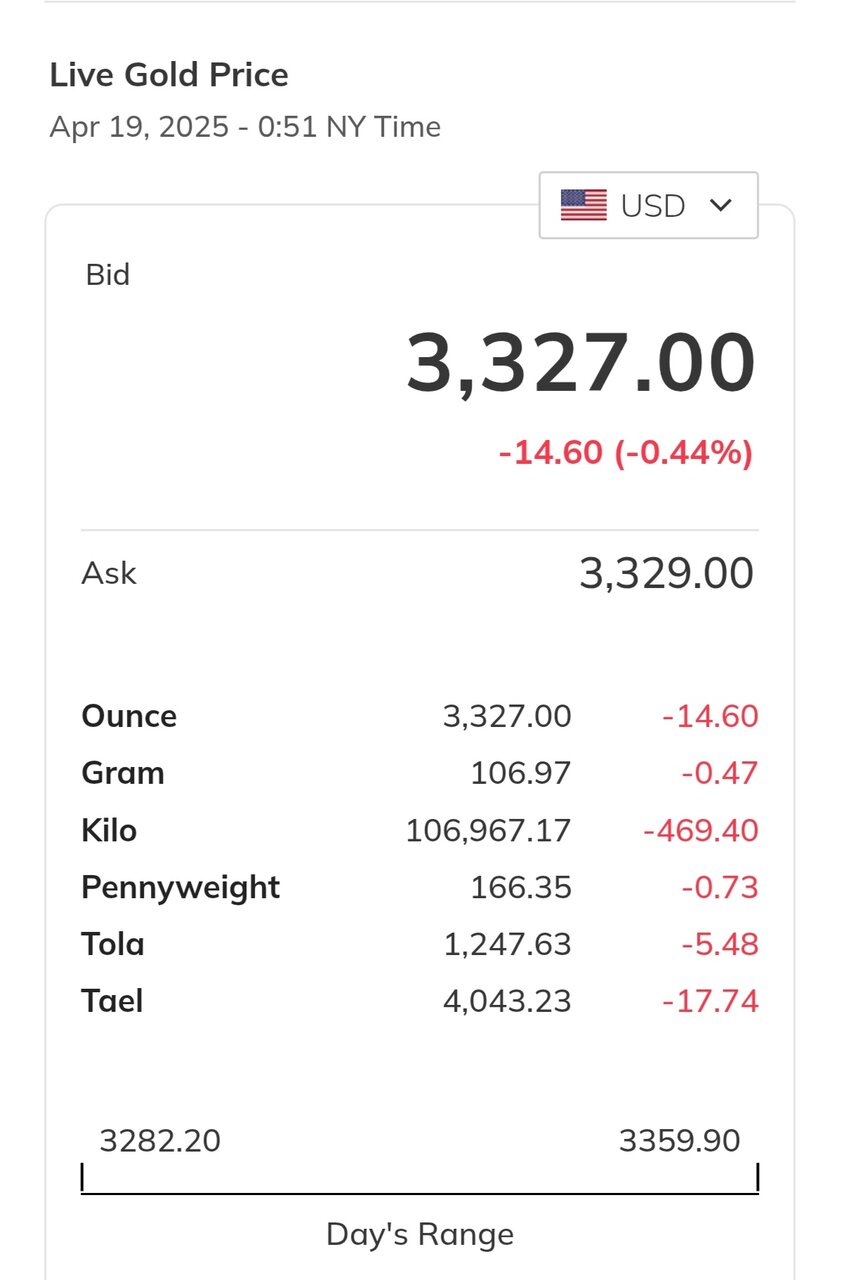Click the red -14.60 (-0.44%) change
841x1280 pixels.
tap(625, 453)
